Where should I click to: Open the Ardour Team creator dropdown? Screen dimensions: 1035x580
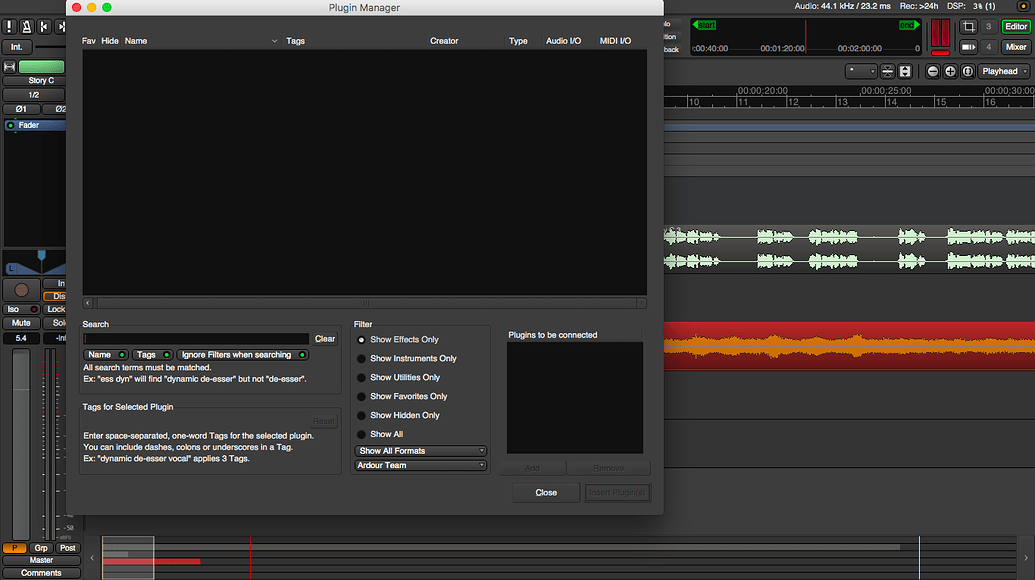click(421, 465)
